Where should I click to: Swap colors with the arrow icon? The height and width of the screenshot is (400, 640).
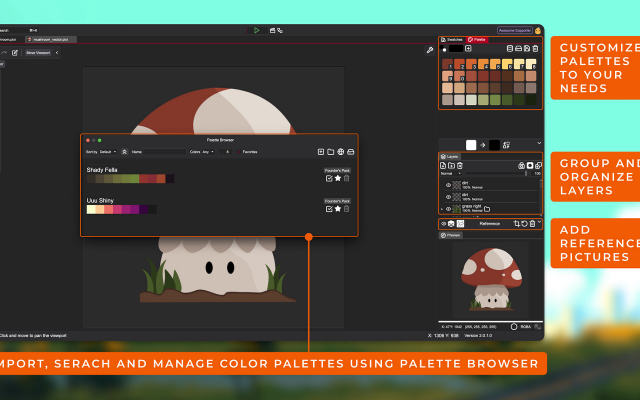[482, 145]
